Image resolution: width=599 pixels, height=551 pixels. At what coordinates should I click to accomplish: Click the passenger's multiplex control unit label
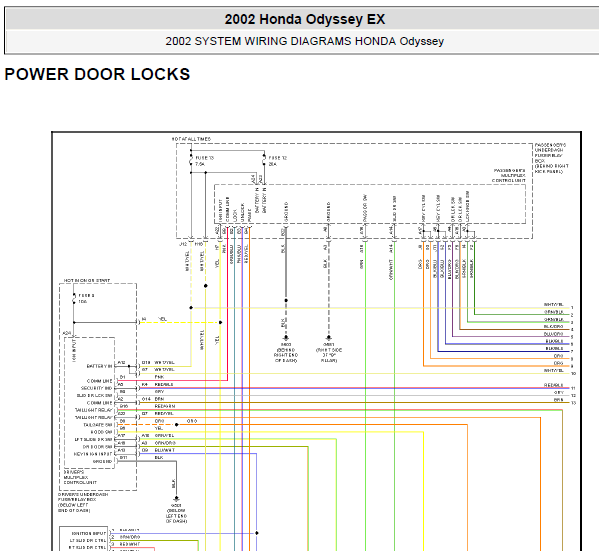point(509,175)
